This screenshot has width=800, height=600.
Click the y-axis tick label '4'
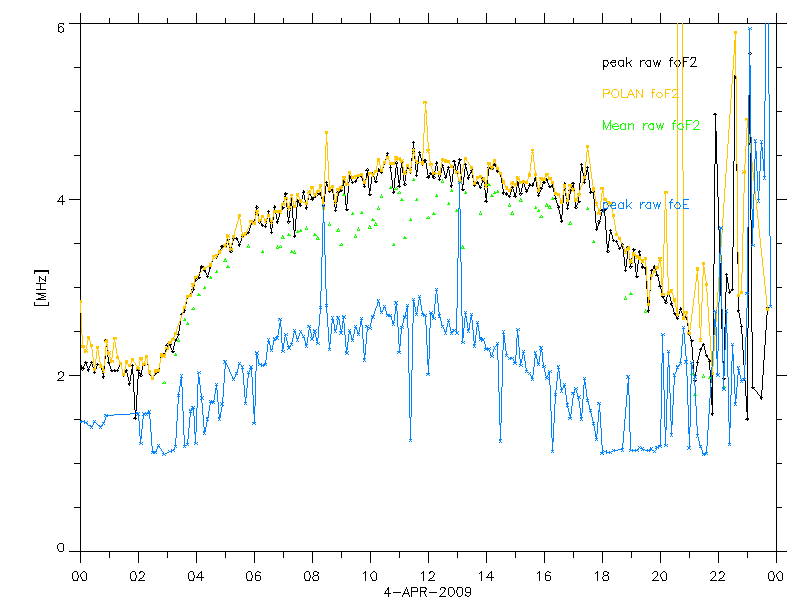[x=61, y=199]
